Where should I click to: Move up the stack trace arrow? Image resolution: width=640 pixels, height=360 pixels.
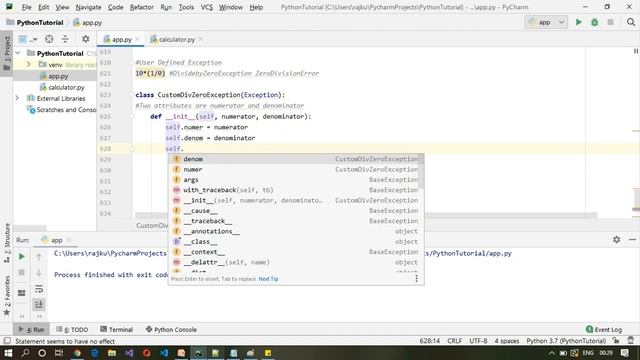(x=39, y=256)
